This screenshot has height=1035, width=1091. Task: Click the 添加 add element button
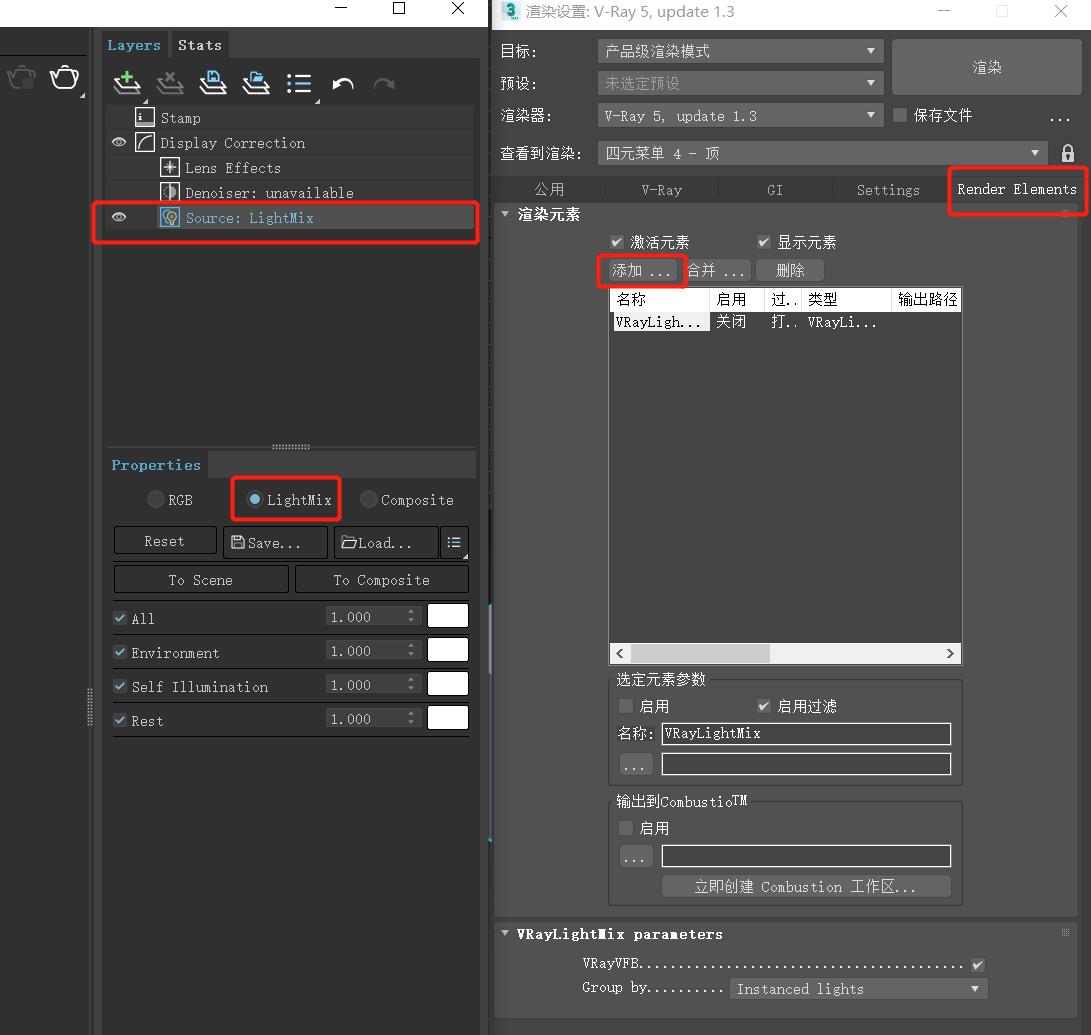(x=641, y=270)
